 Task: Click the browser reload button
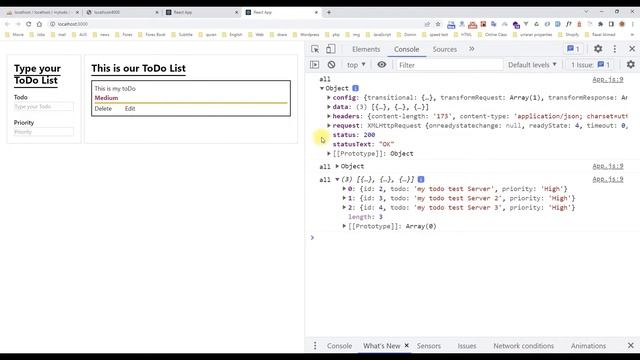29,24
